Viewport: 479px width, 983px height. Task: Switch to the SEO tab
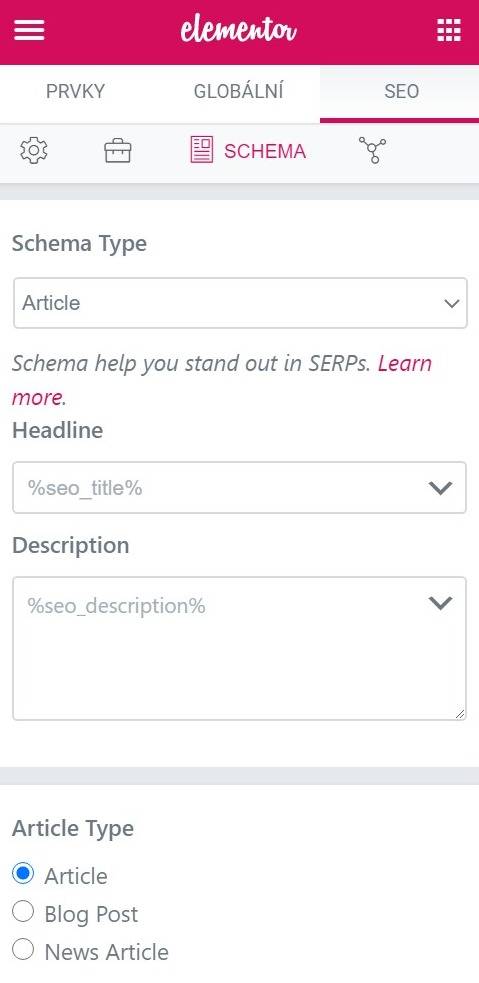coord(401,92)
